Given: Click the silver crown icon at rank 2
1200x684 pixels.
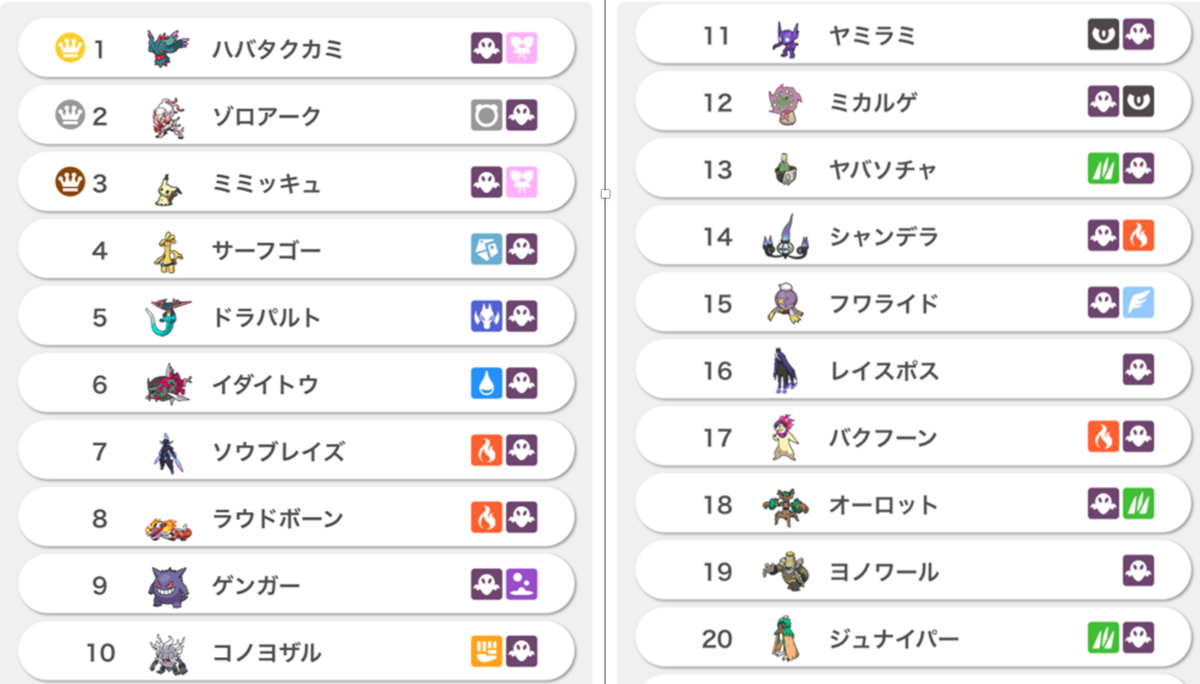Looking at the screenshot, I should [x=70, y=115].
